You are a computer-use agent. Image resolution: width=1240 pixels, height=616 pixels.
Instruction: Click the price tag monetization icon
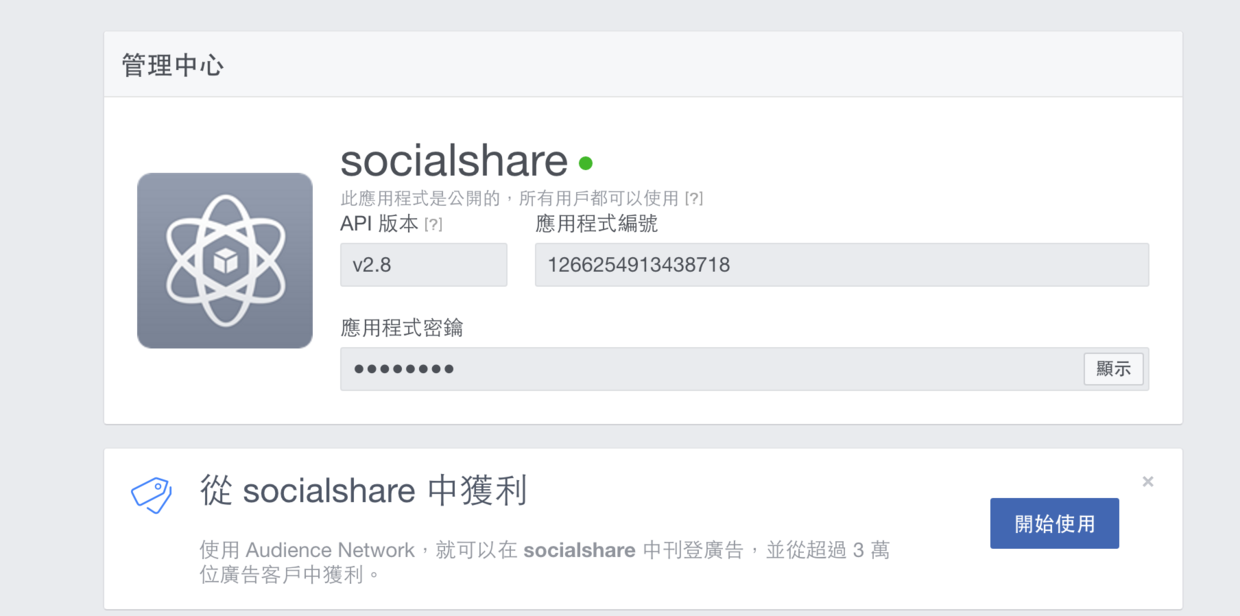click(x=151, y=496)
